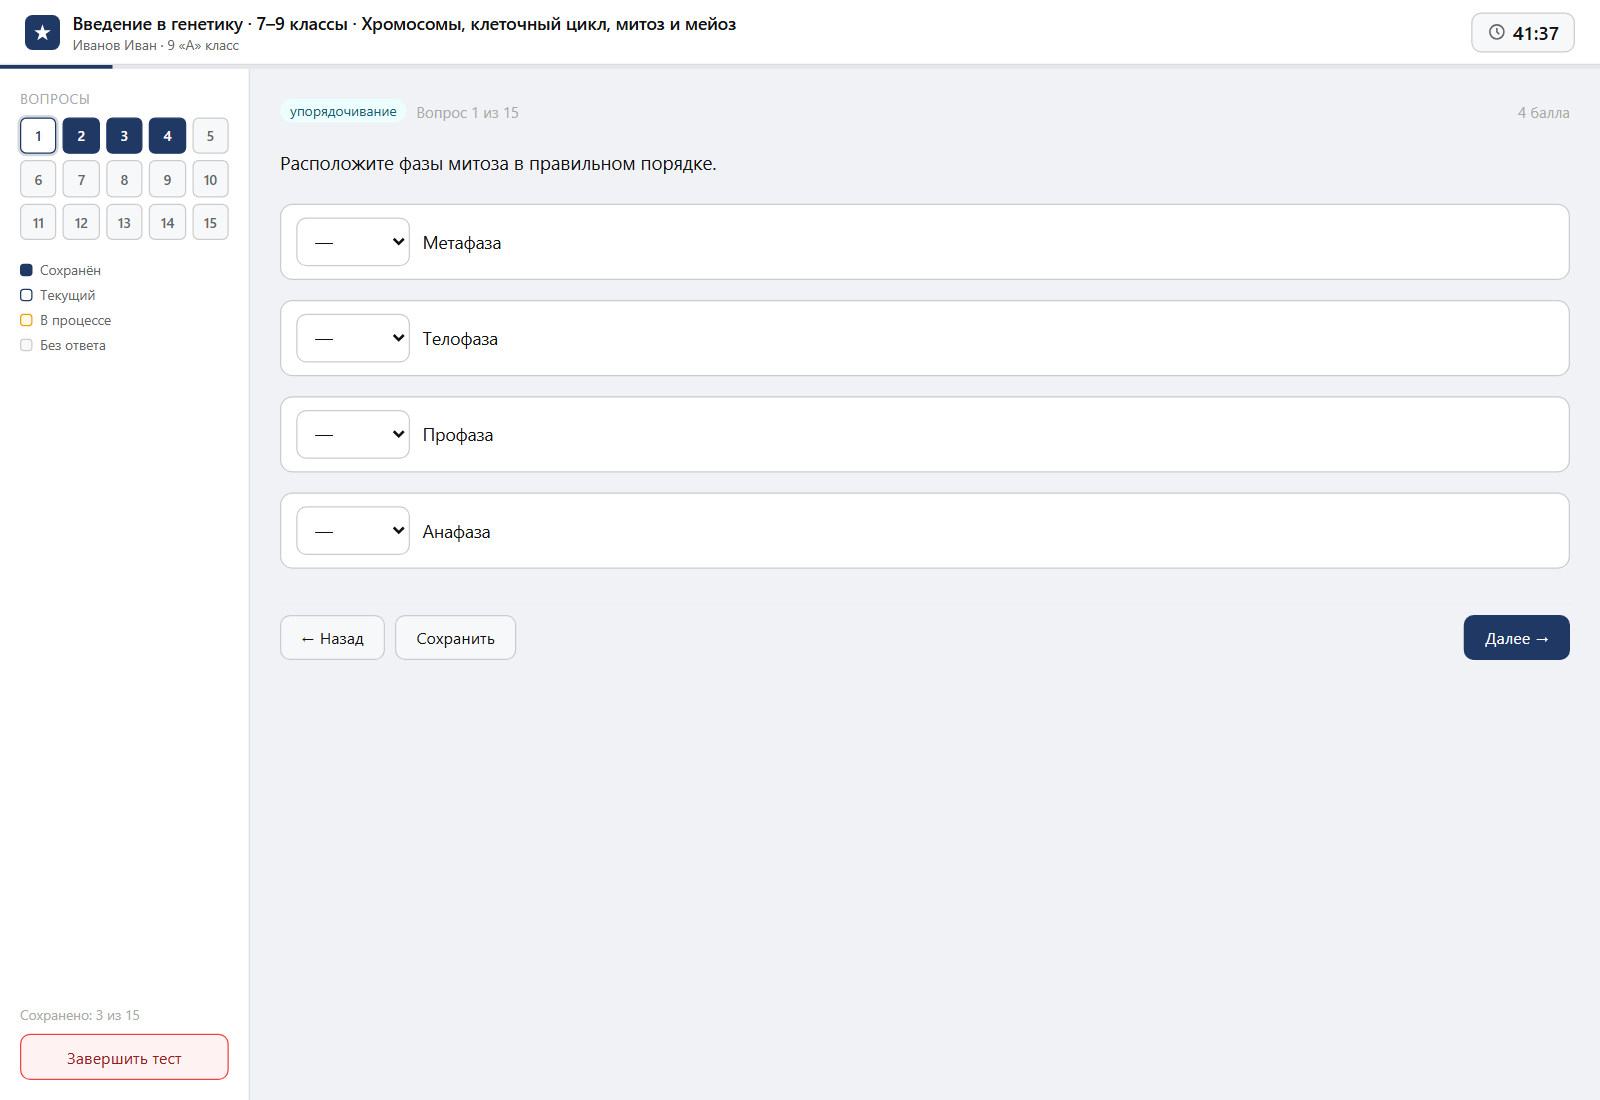Finish the test with Завершить тест

click(x=124, y=1057)
